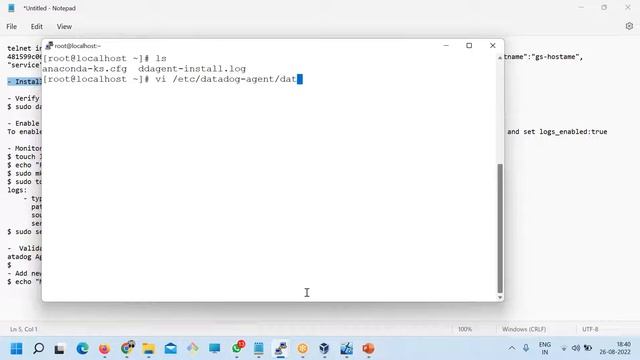Open WhatsApp with notification badge
The height and width of the screenshot is (360, 640).
tap(237, 348)
